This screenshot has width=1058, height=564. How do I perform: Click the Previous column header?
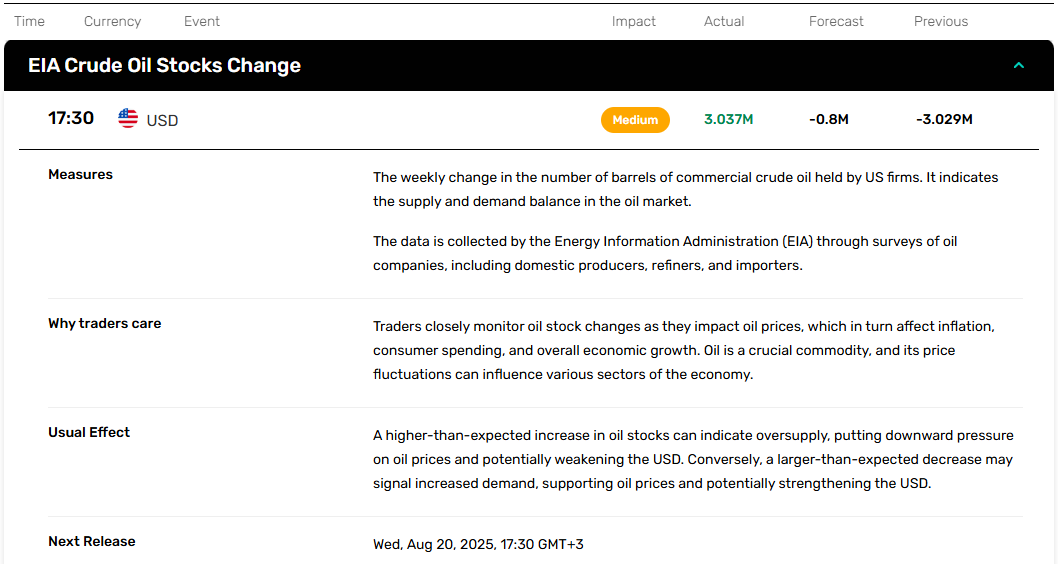point(941,22)
